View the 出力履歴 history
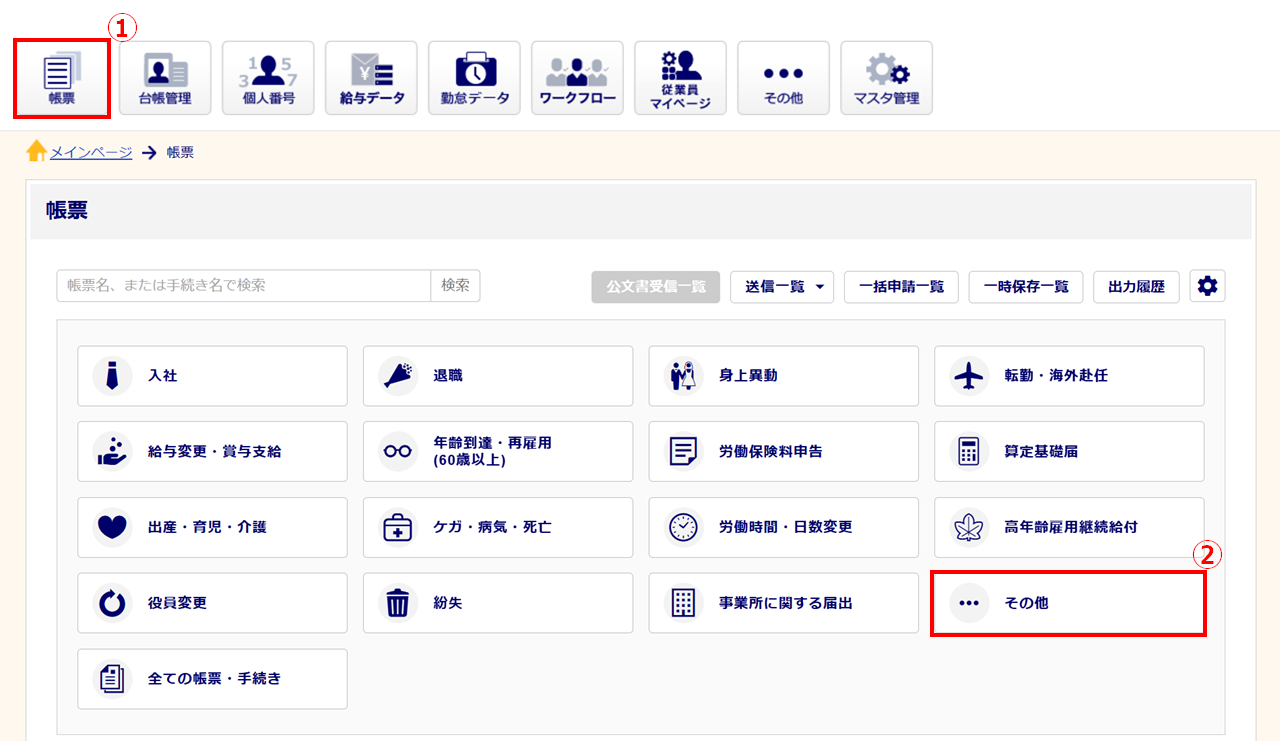 pos(1136,286)
